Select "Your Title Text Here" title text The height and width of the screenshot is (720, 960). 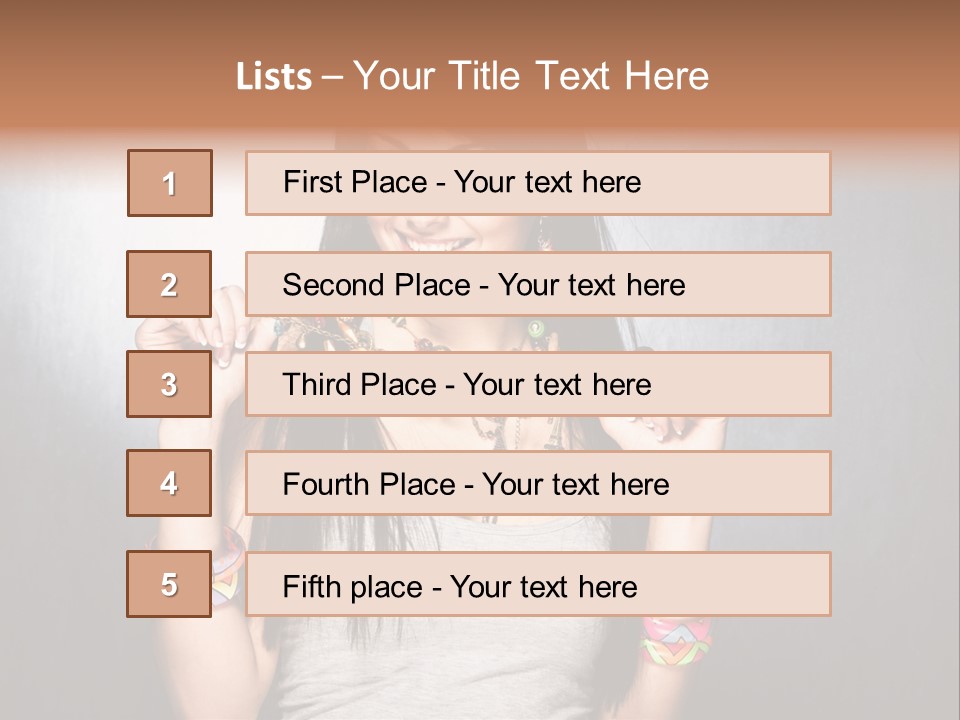point(531,77)
